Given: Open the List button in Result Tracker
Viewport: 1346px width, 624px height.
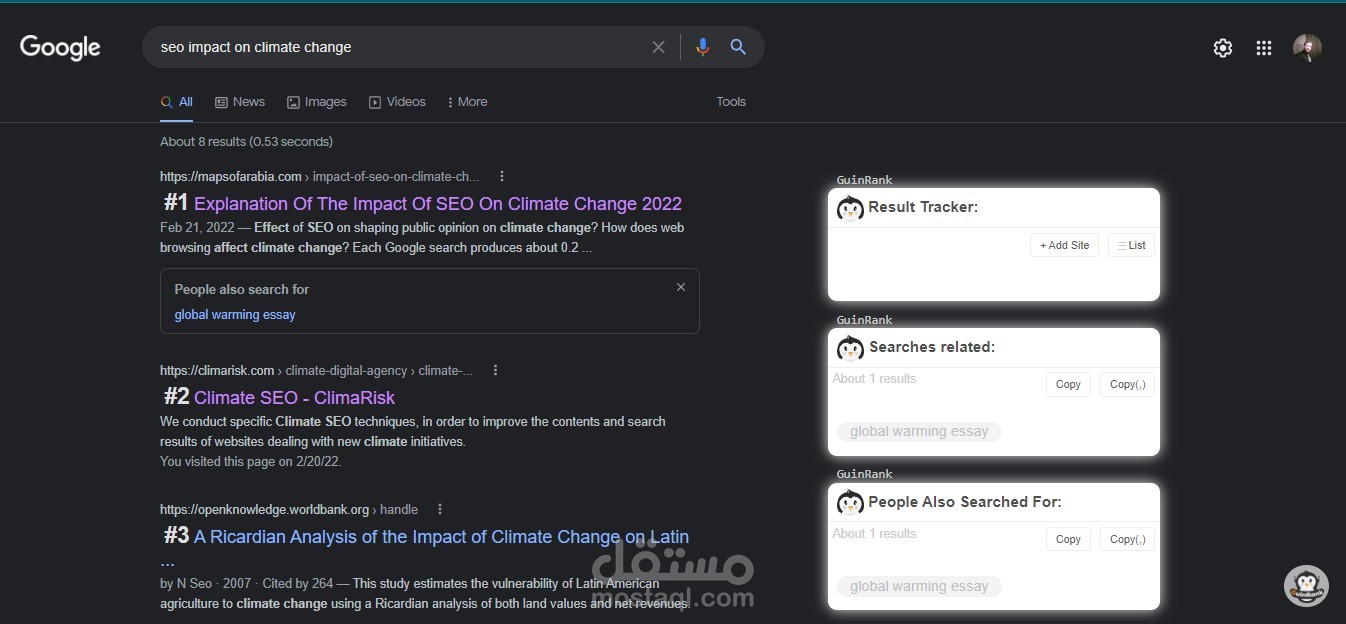Looking at the screenshot, I should (1131, 245).
